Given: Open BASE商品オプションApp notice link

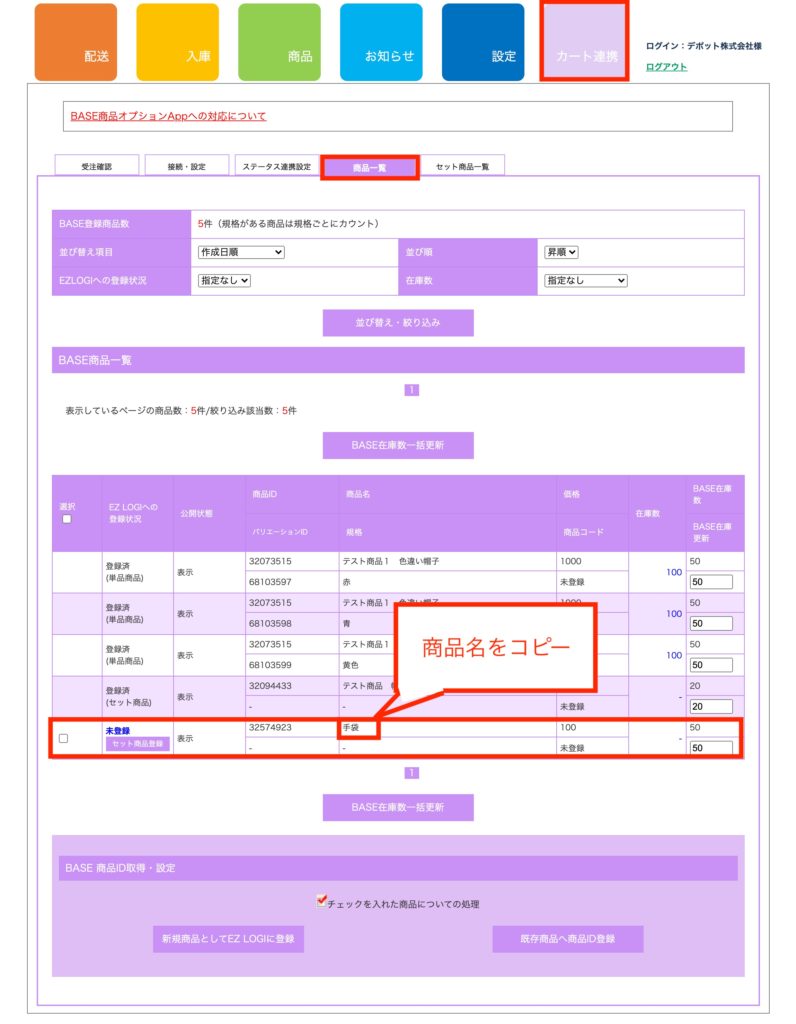Looking at the screenshot, I should point(168,116).
